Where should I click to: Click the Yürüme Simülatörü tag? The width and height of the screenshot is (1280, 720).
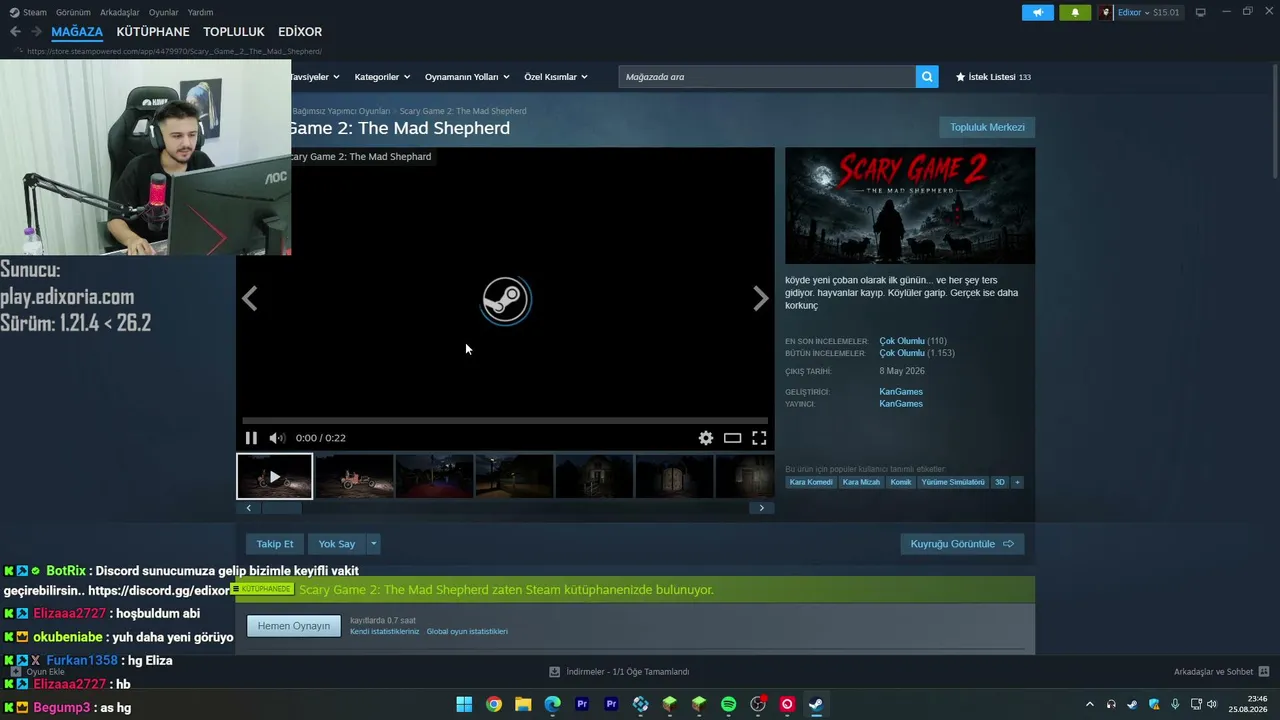[x=953, y=482]
